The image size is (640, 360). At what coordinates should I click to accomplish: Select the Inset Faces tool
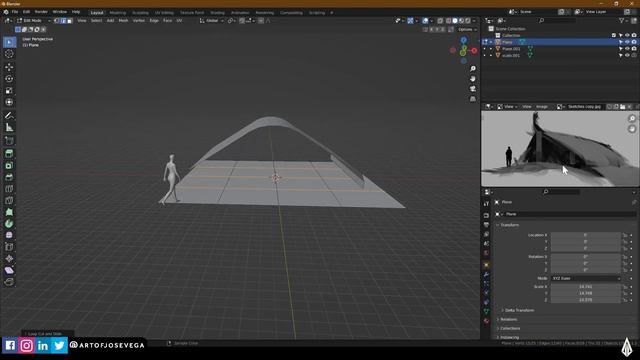[x=9, y=166]
